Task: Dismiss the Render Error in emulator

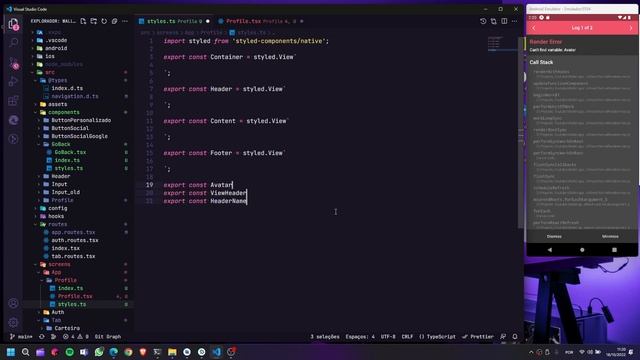Action: tap(554, 236)
